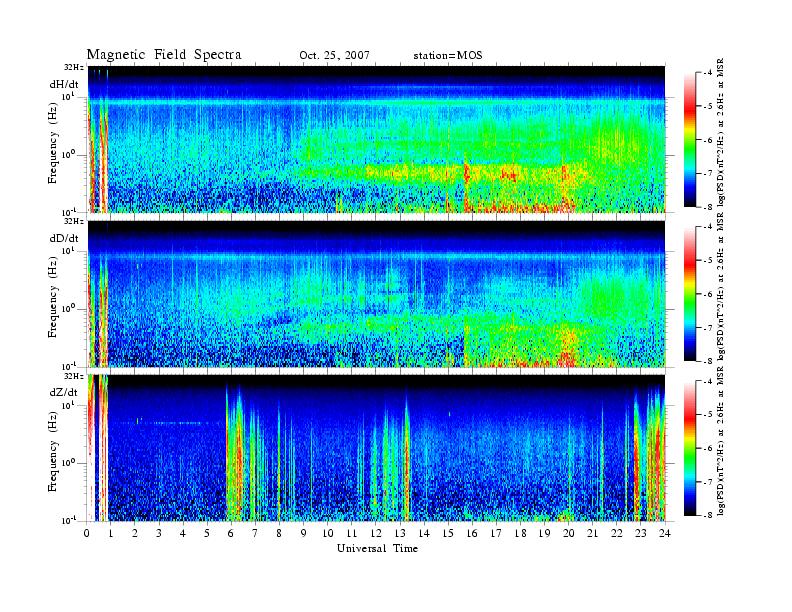
Task: Click time axis tick label "0"
Action: coord(87,534)
